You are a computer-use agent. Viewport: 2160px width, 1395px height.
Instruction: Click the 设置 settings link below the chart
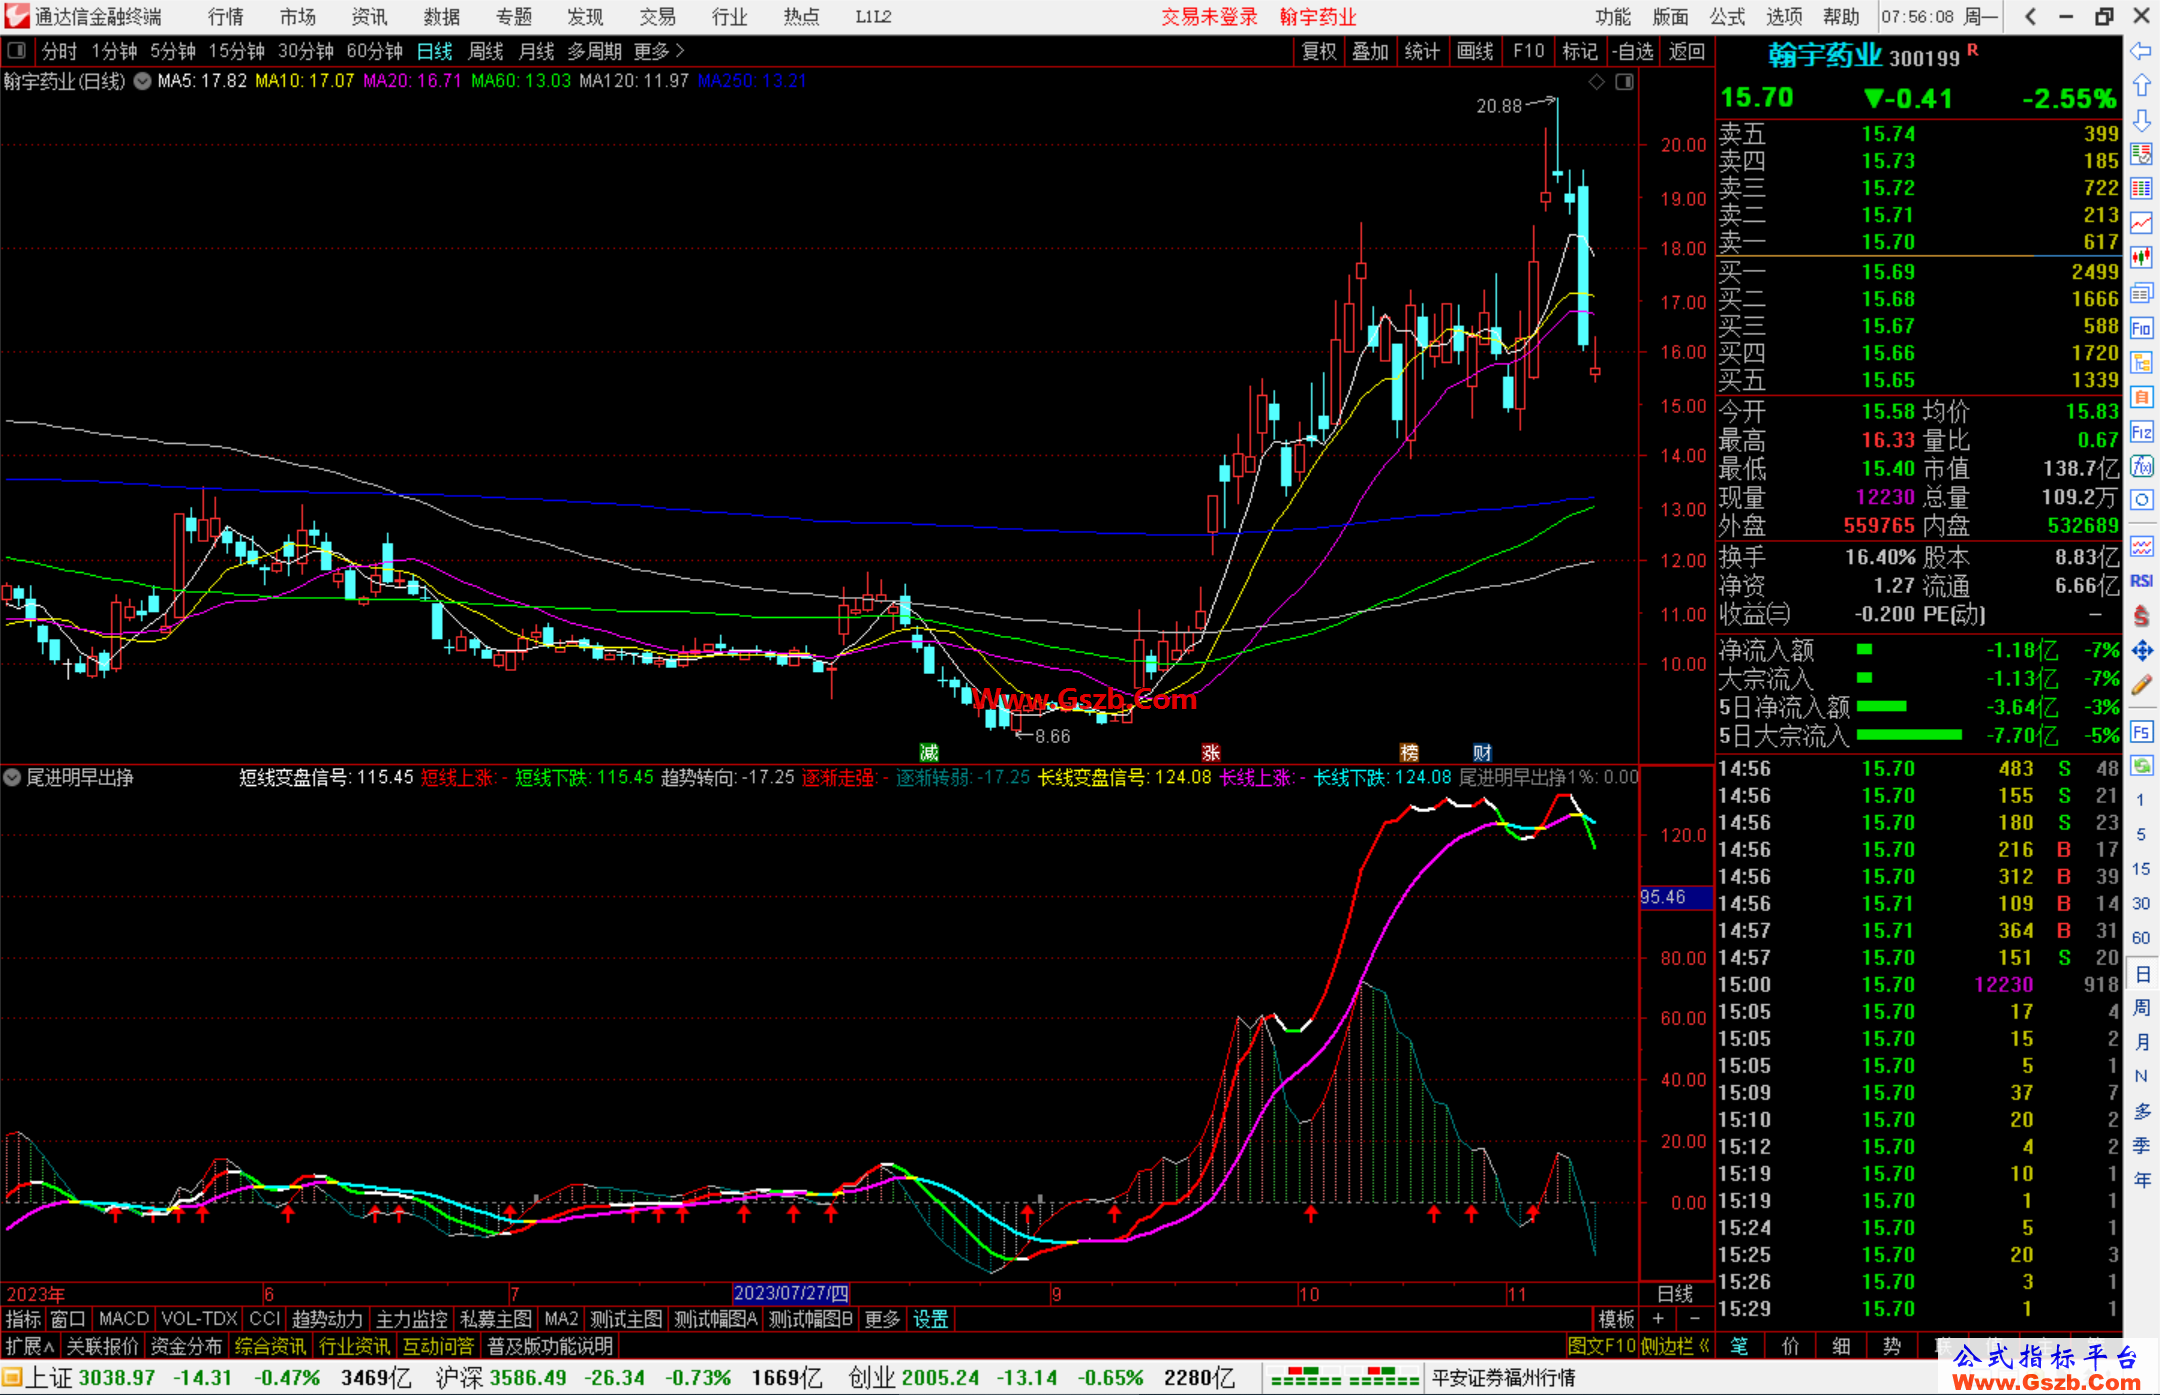pyautogui.click(x=931, y=1319)
